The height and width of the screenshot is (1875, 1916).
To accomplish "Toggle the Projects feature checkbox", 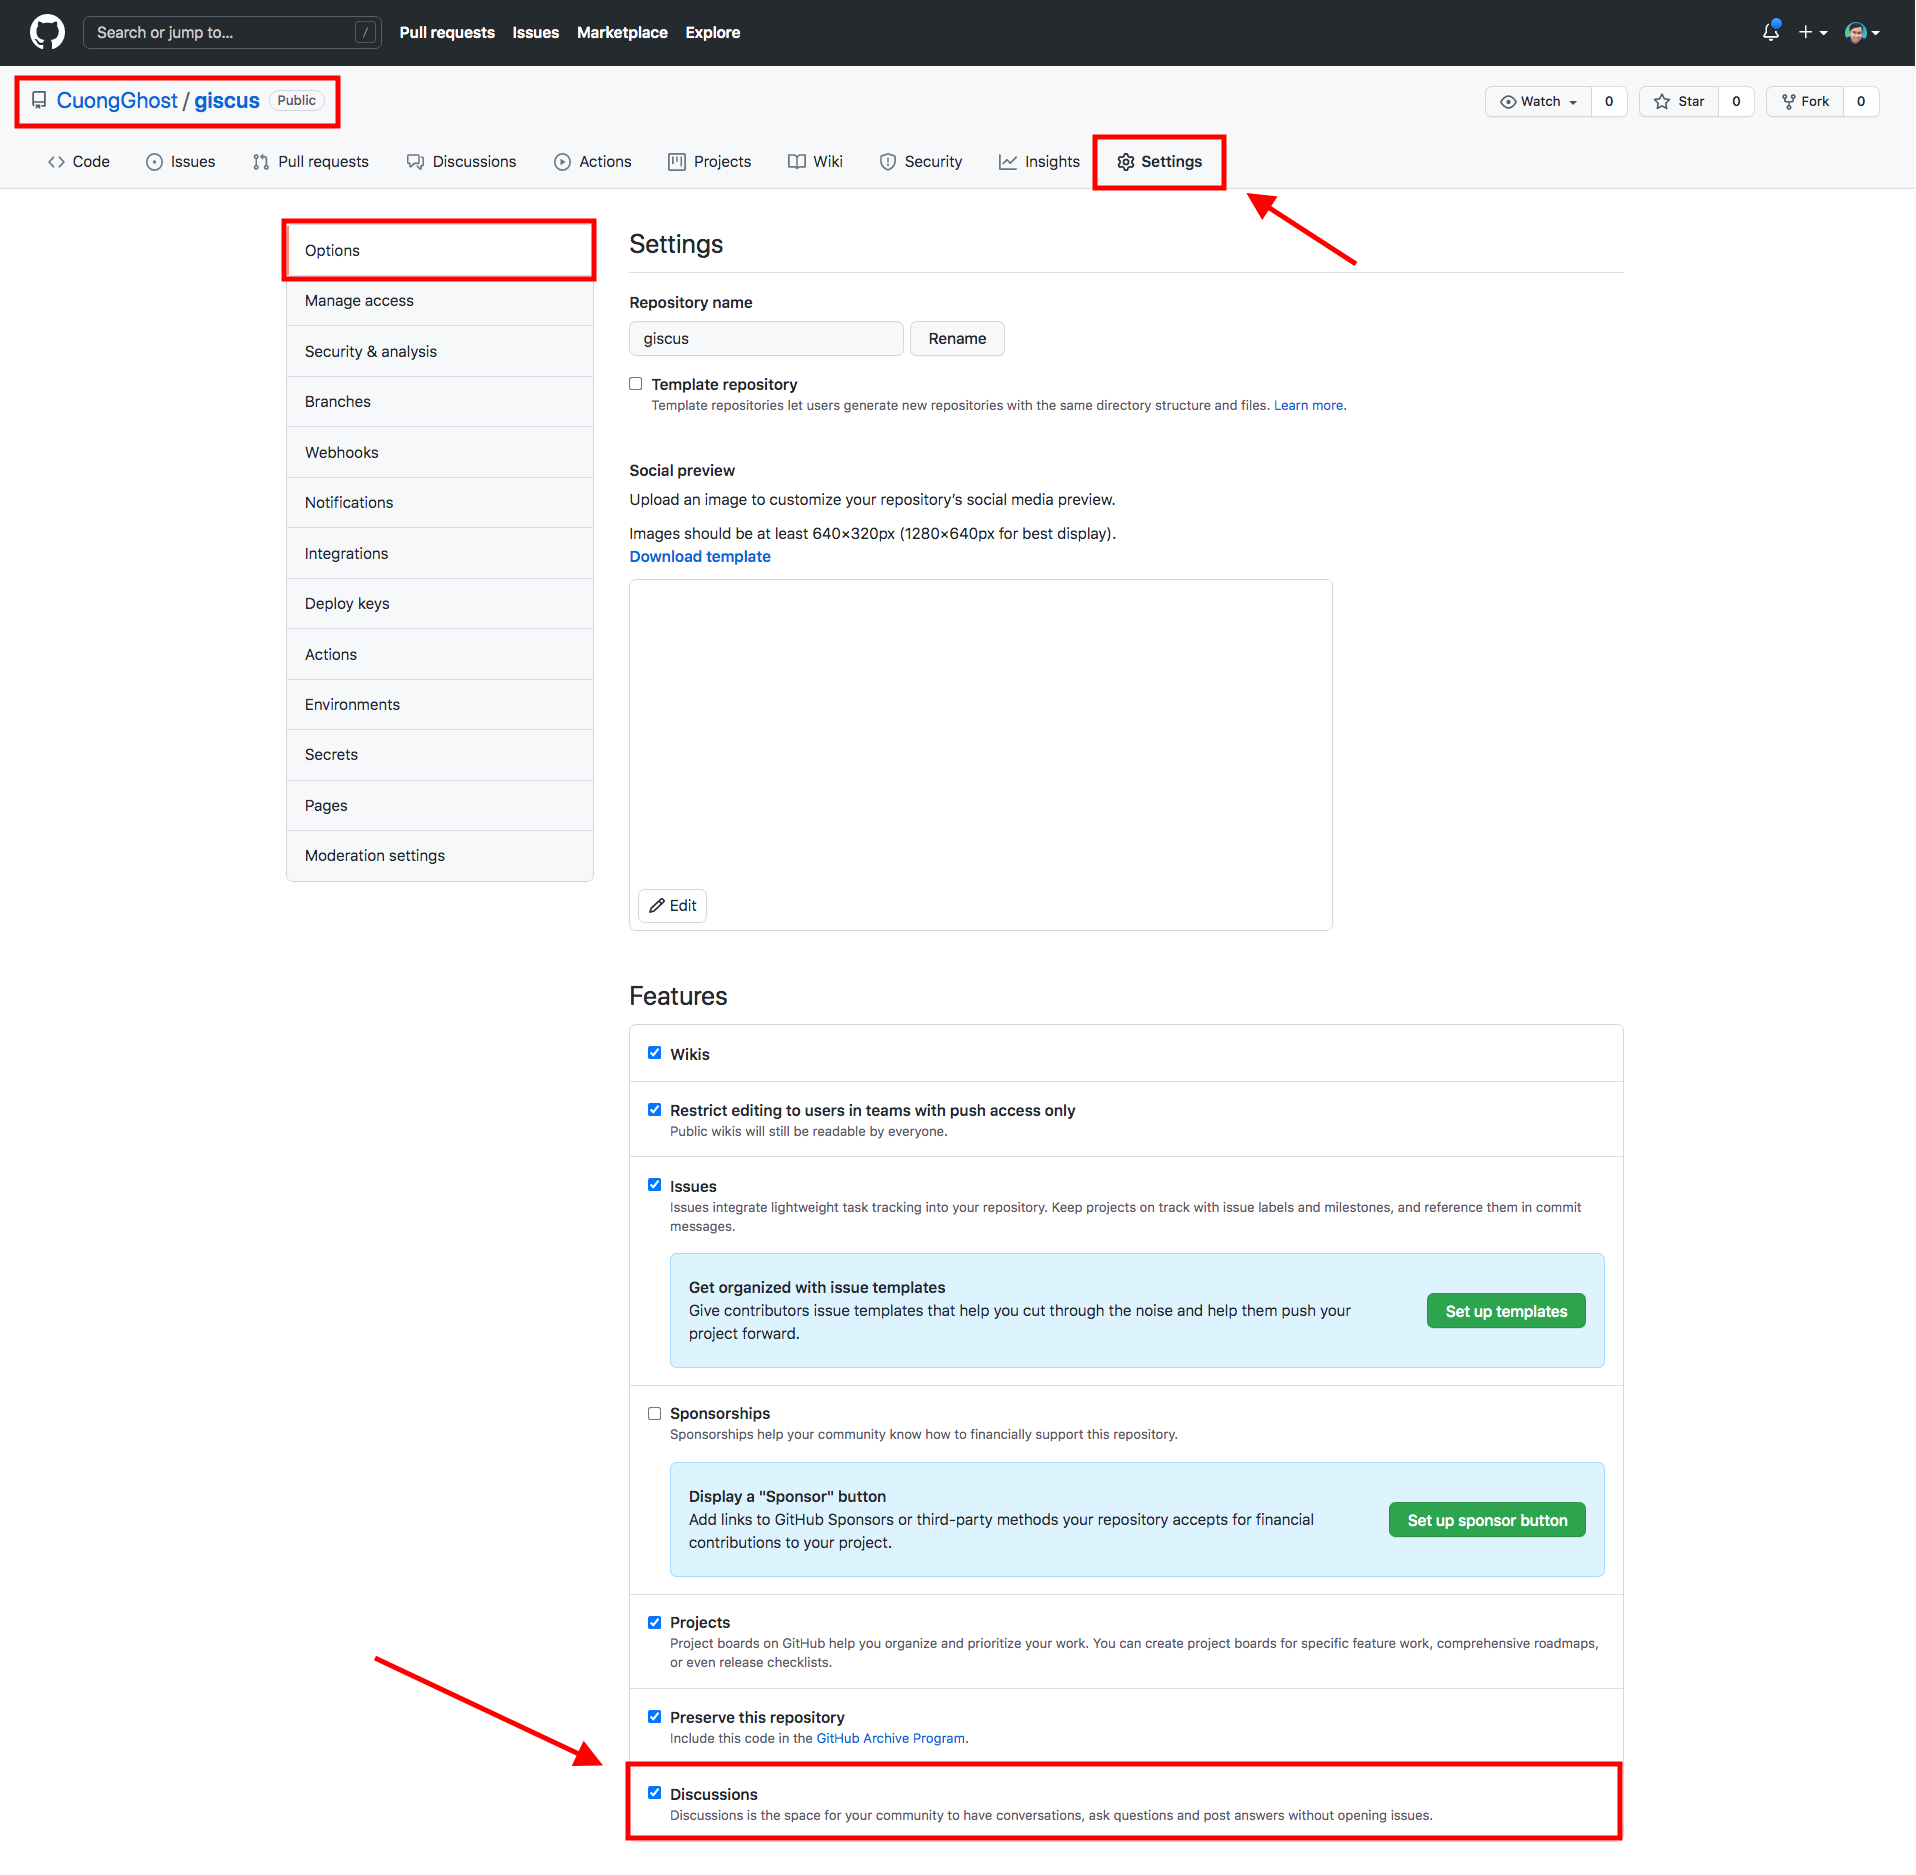I will 654,1622.
